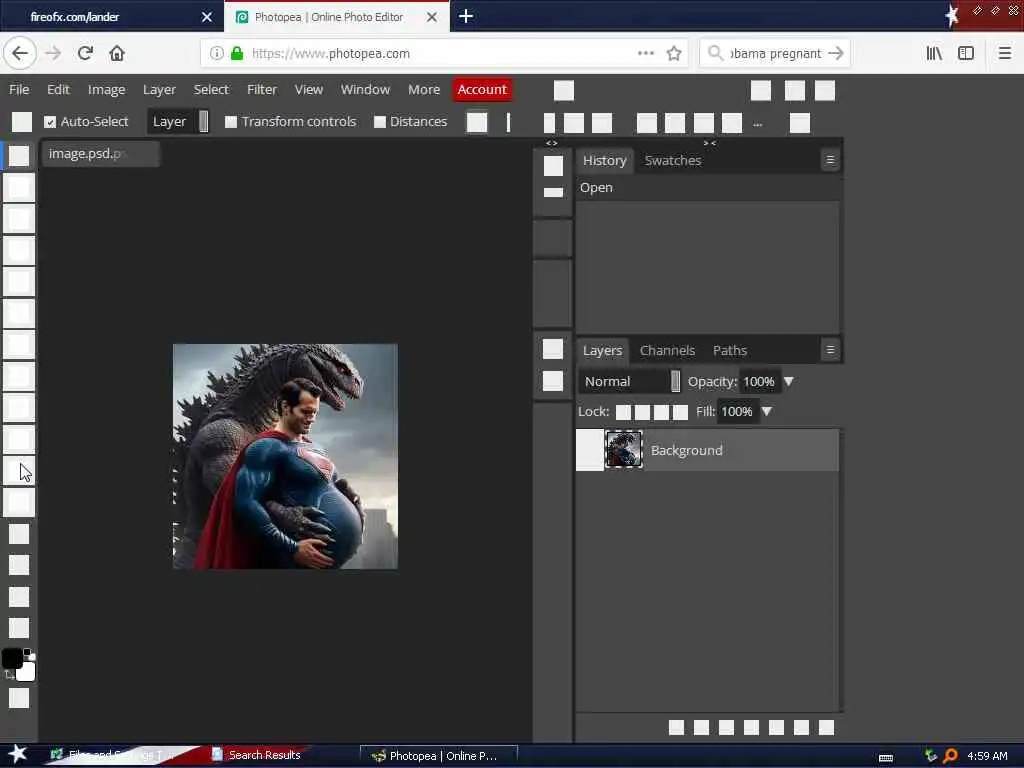
Task: Open the star Start button on taskbar
Action: [16, 754]
